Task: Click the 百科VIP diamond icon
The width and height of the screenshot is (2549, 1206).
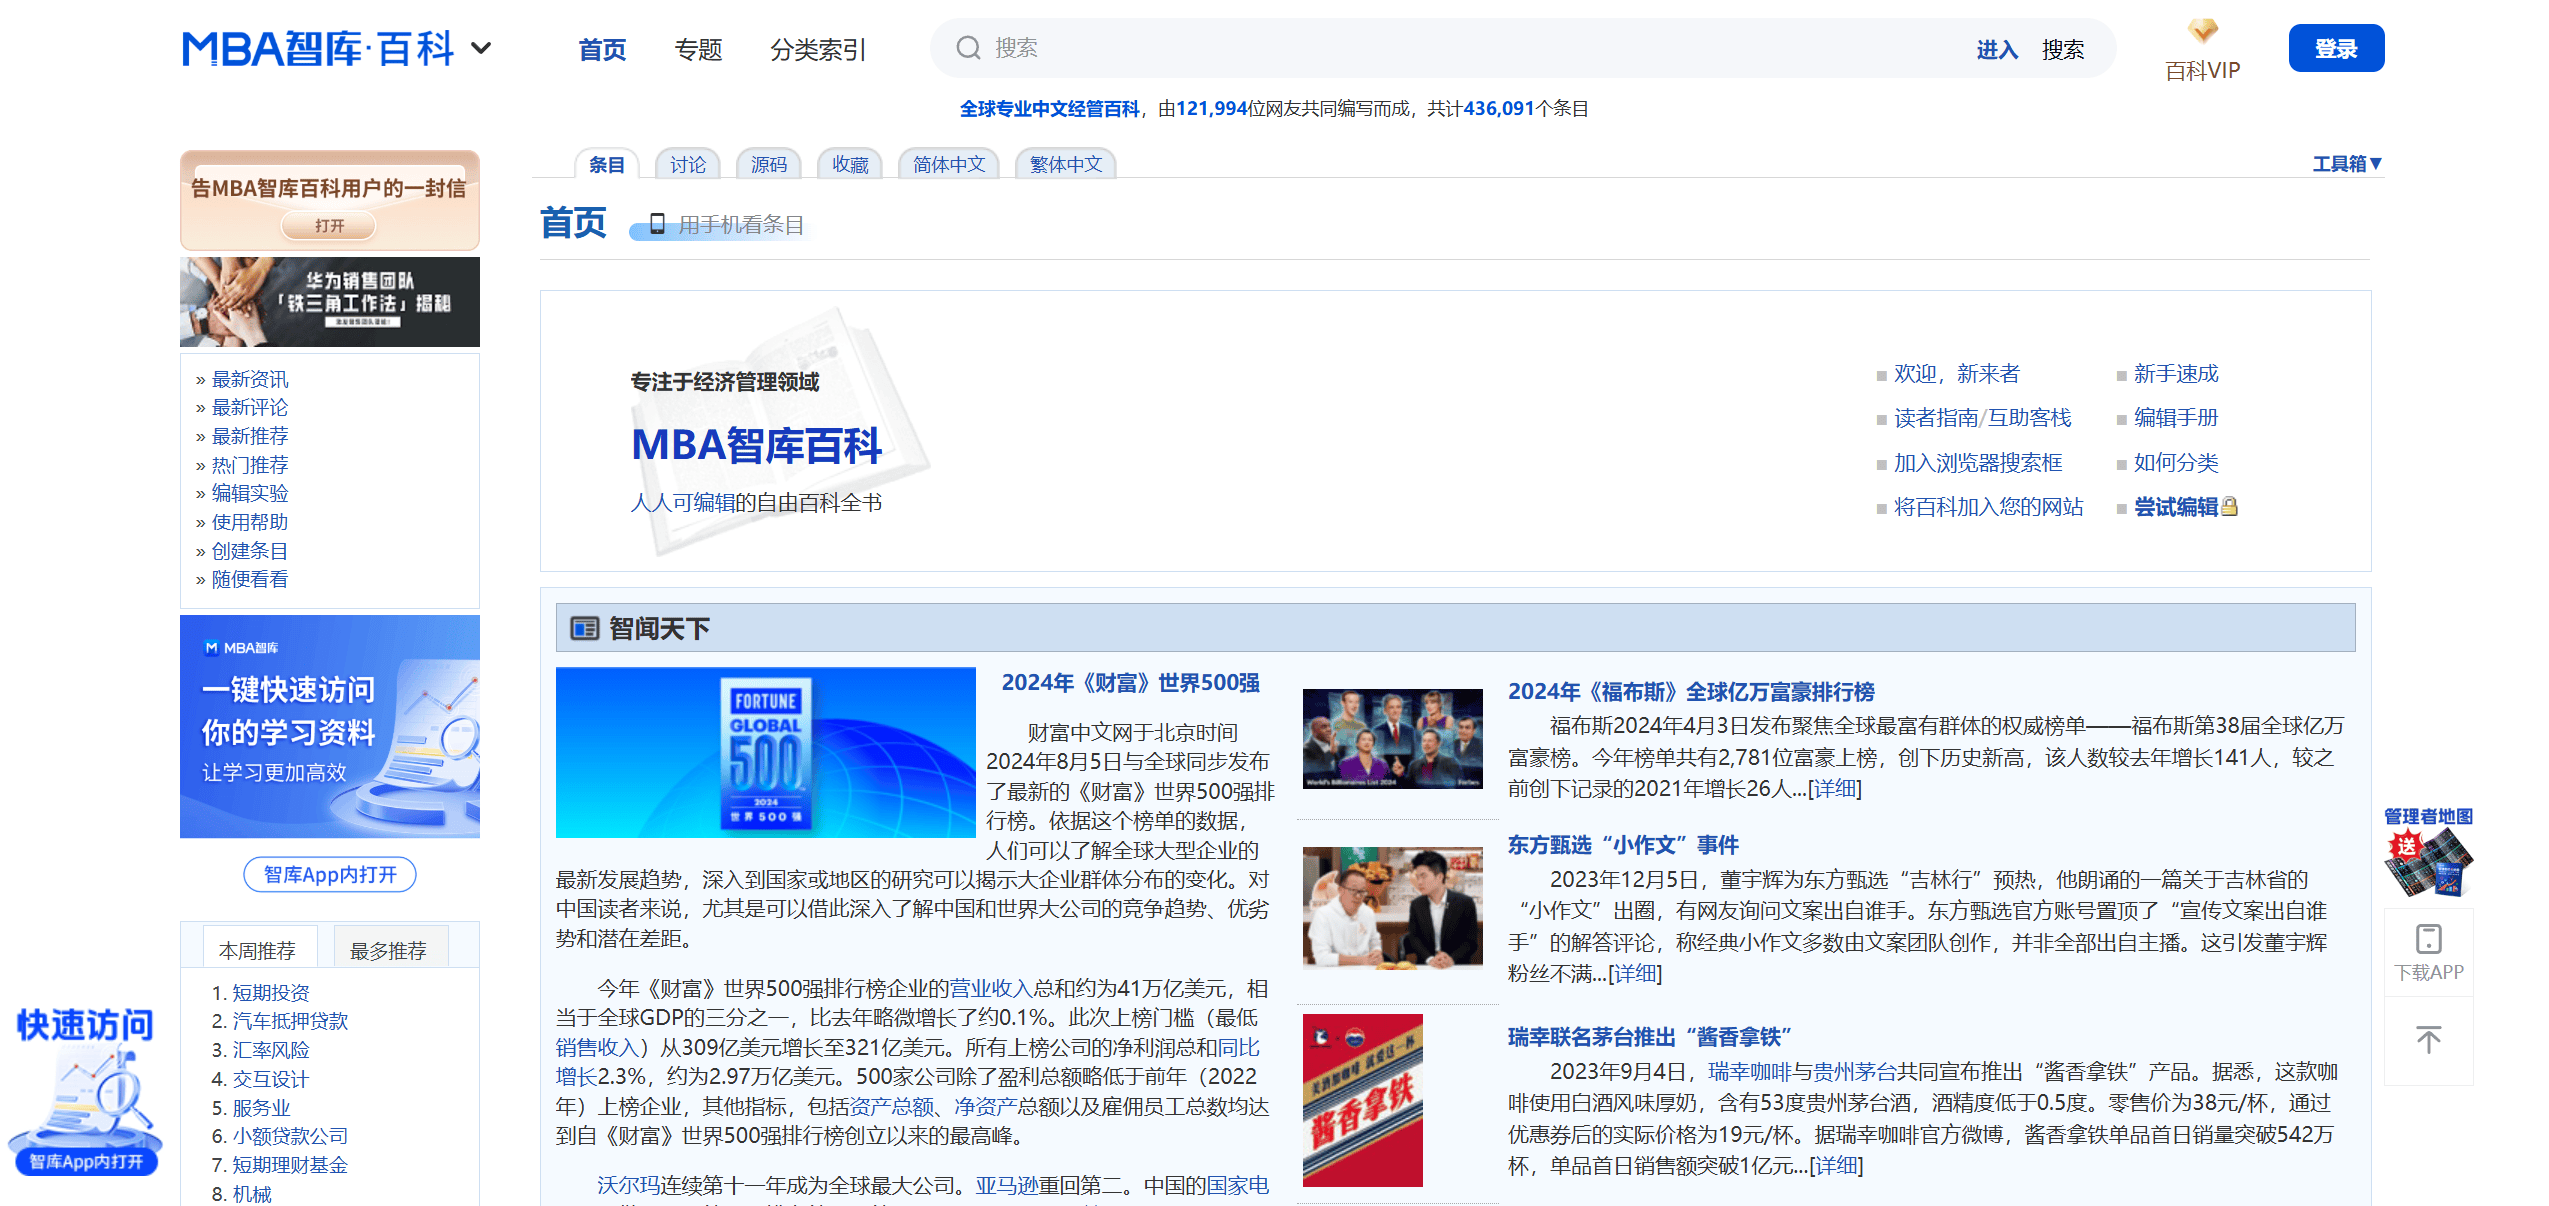Action: click(x=2202, y=31)
